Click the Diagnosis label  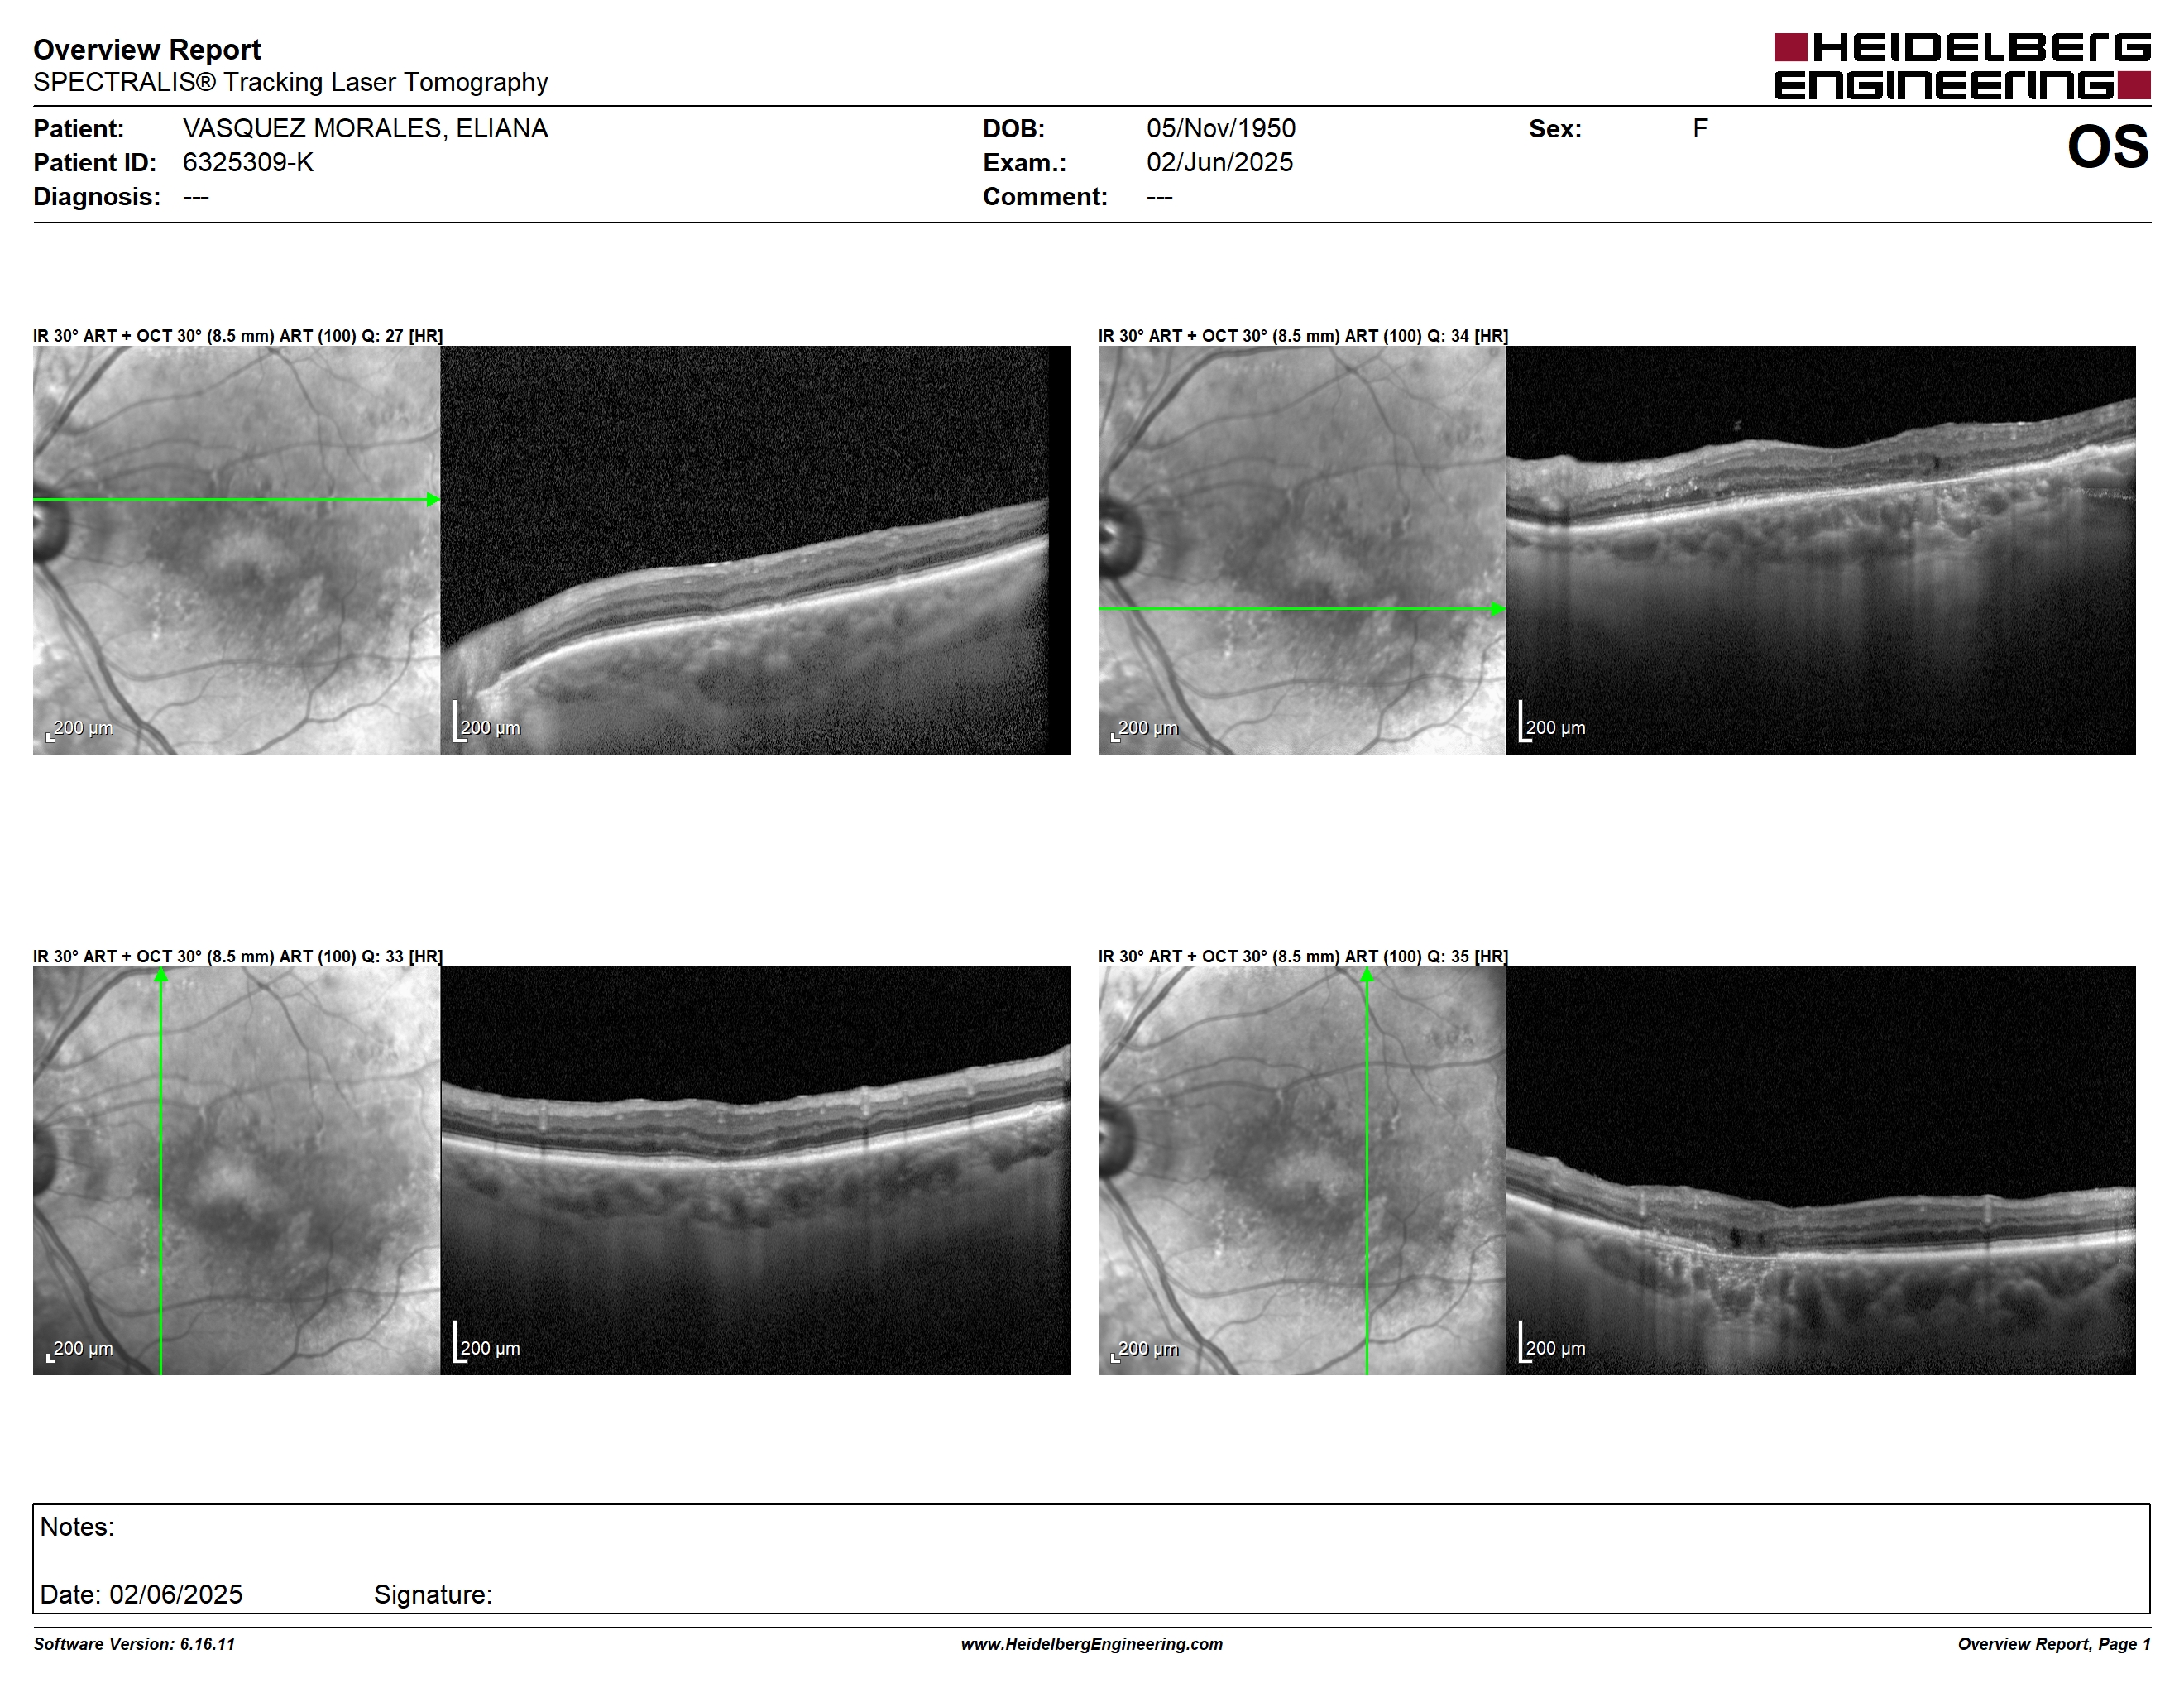tap(97, 196)
